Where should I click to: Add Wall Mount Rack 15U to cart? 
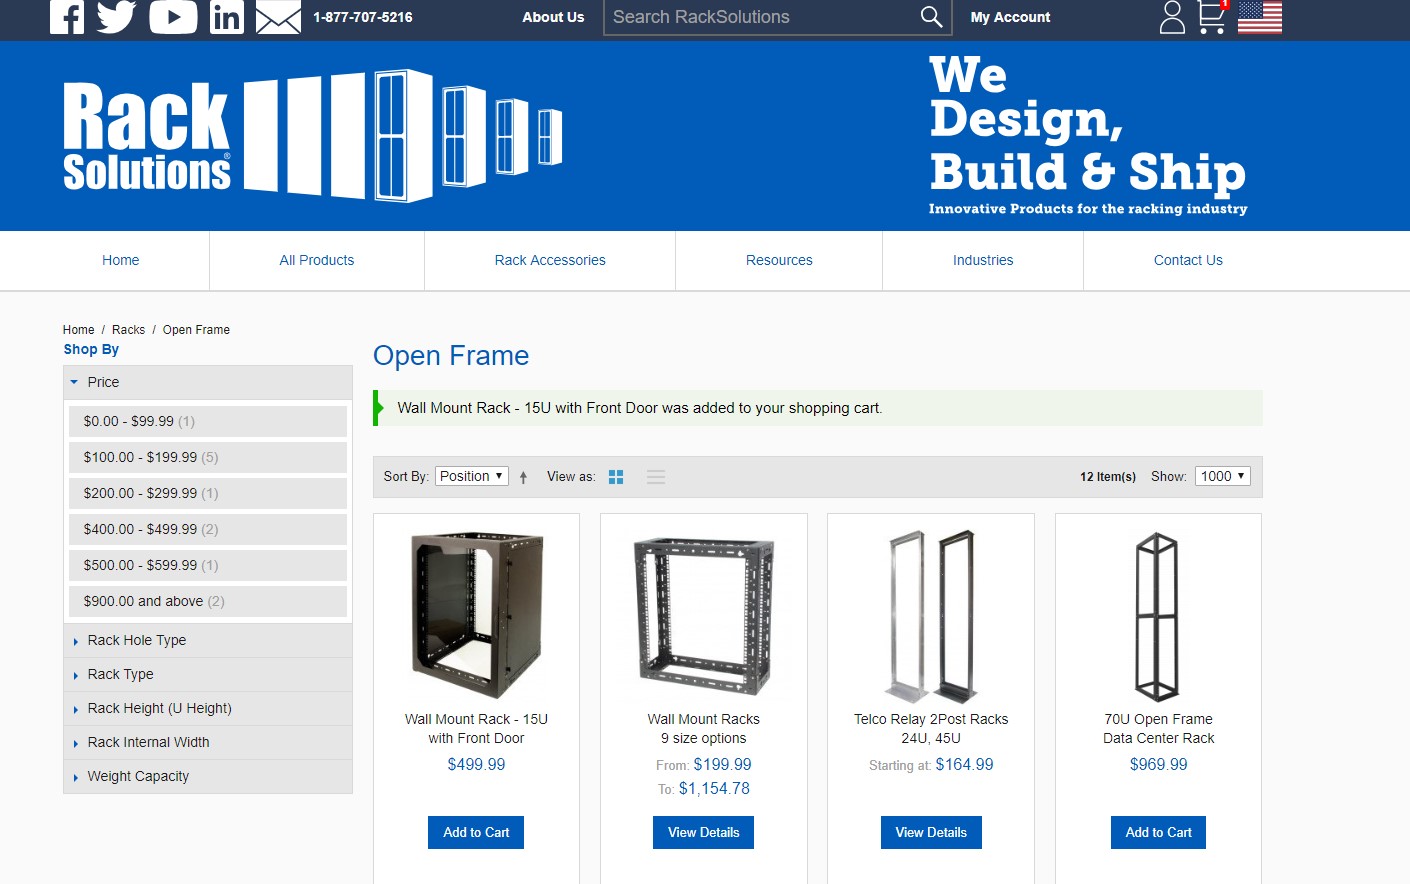(476, 832)
